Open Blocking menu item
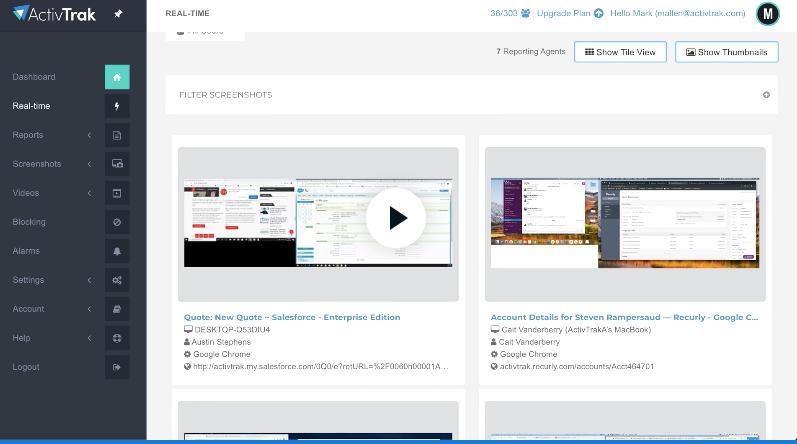The width and height of the screenshot is (797, 444). (x=29, y=222)
